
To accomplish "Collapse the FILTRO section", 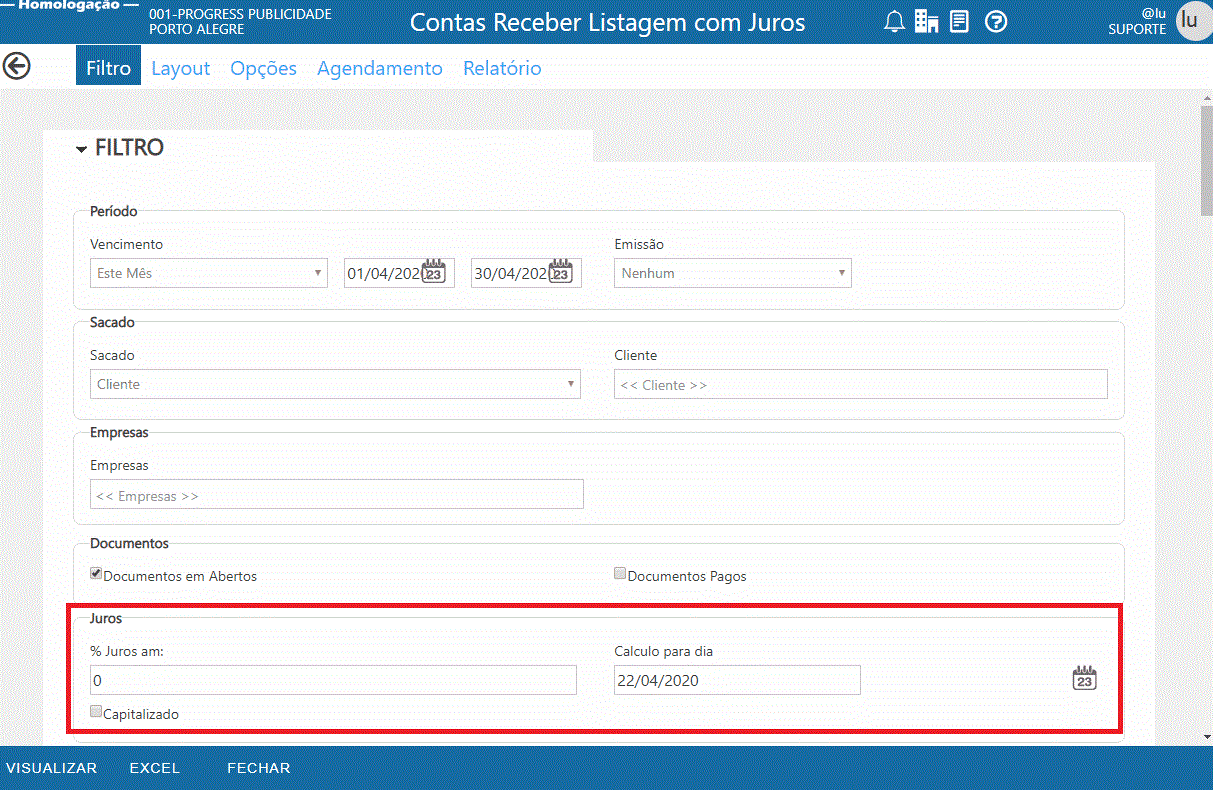I will point(81,149).
